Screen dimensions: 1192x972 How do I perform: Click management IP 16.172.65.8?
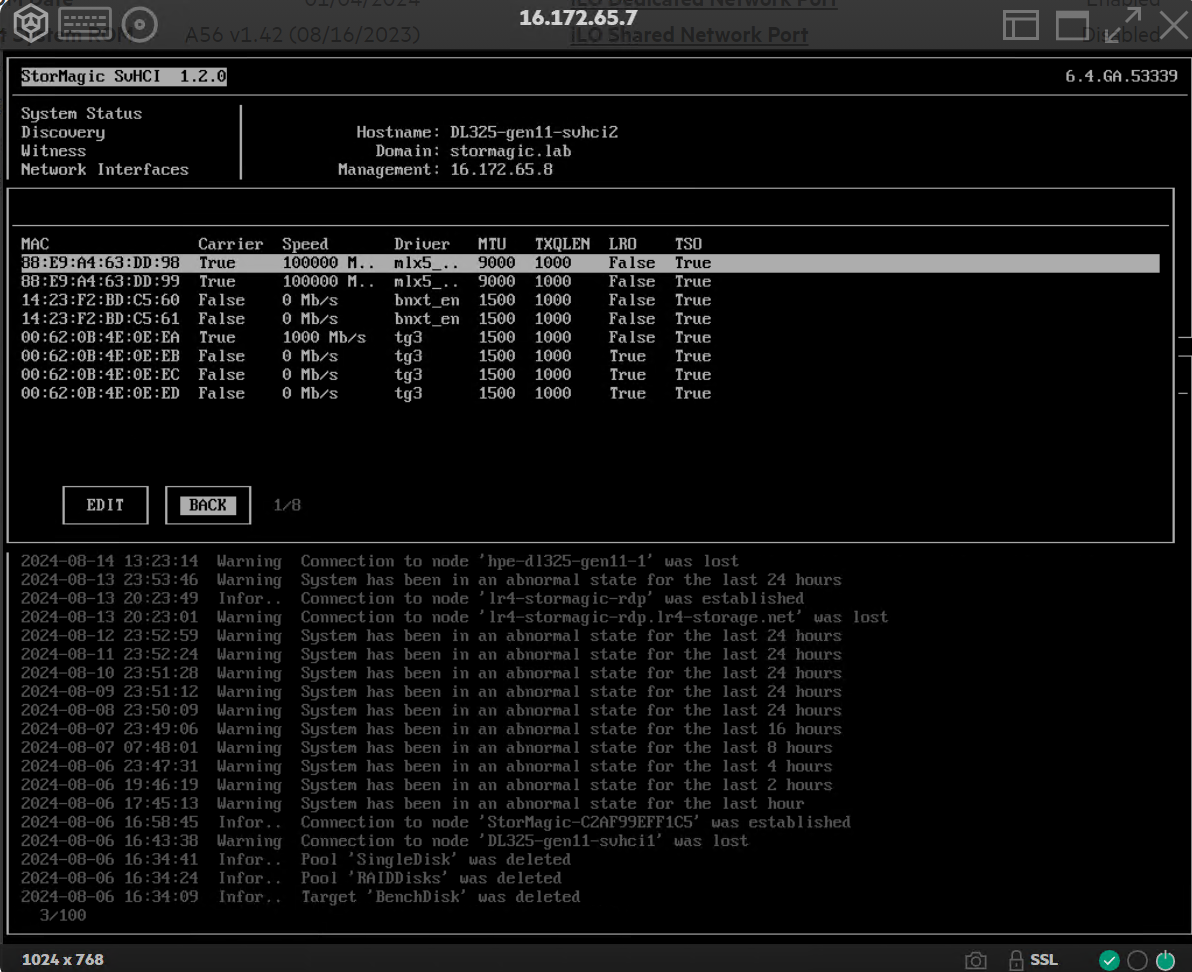pos(501,169)
